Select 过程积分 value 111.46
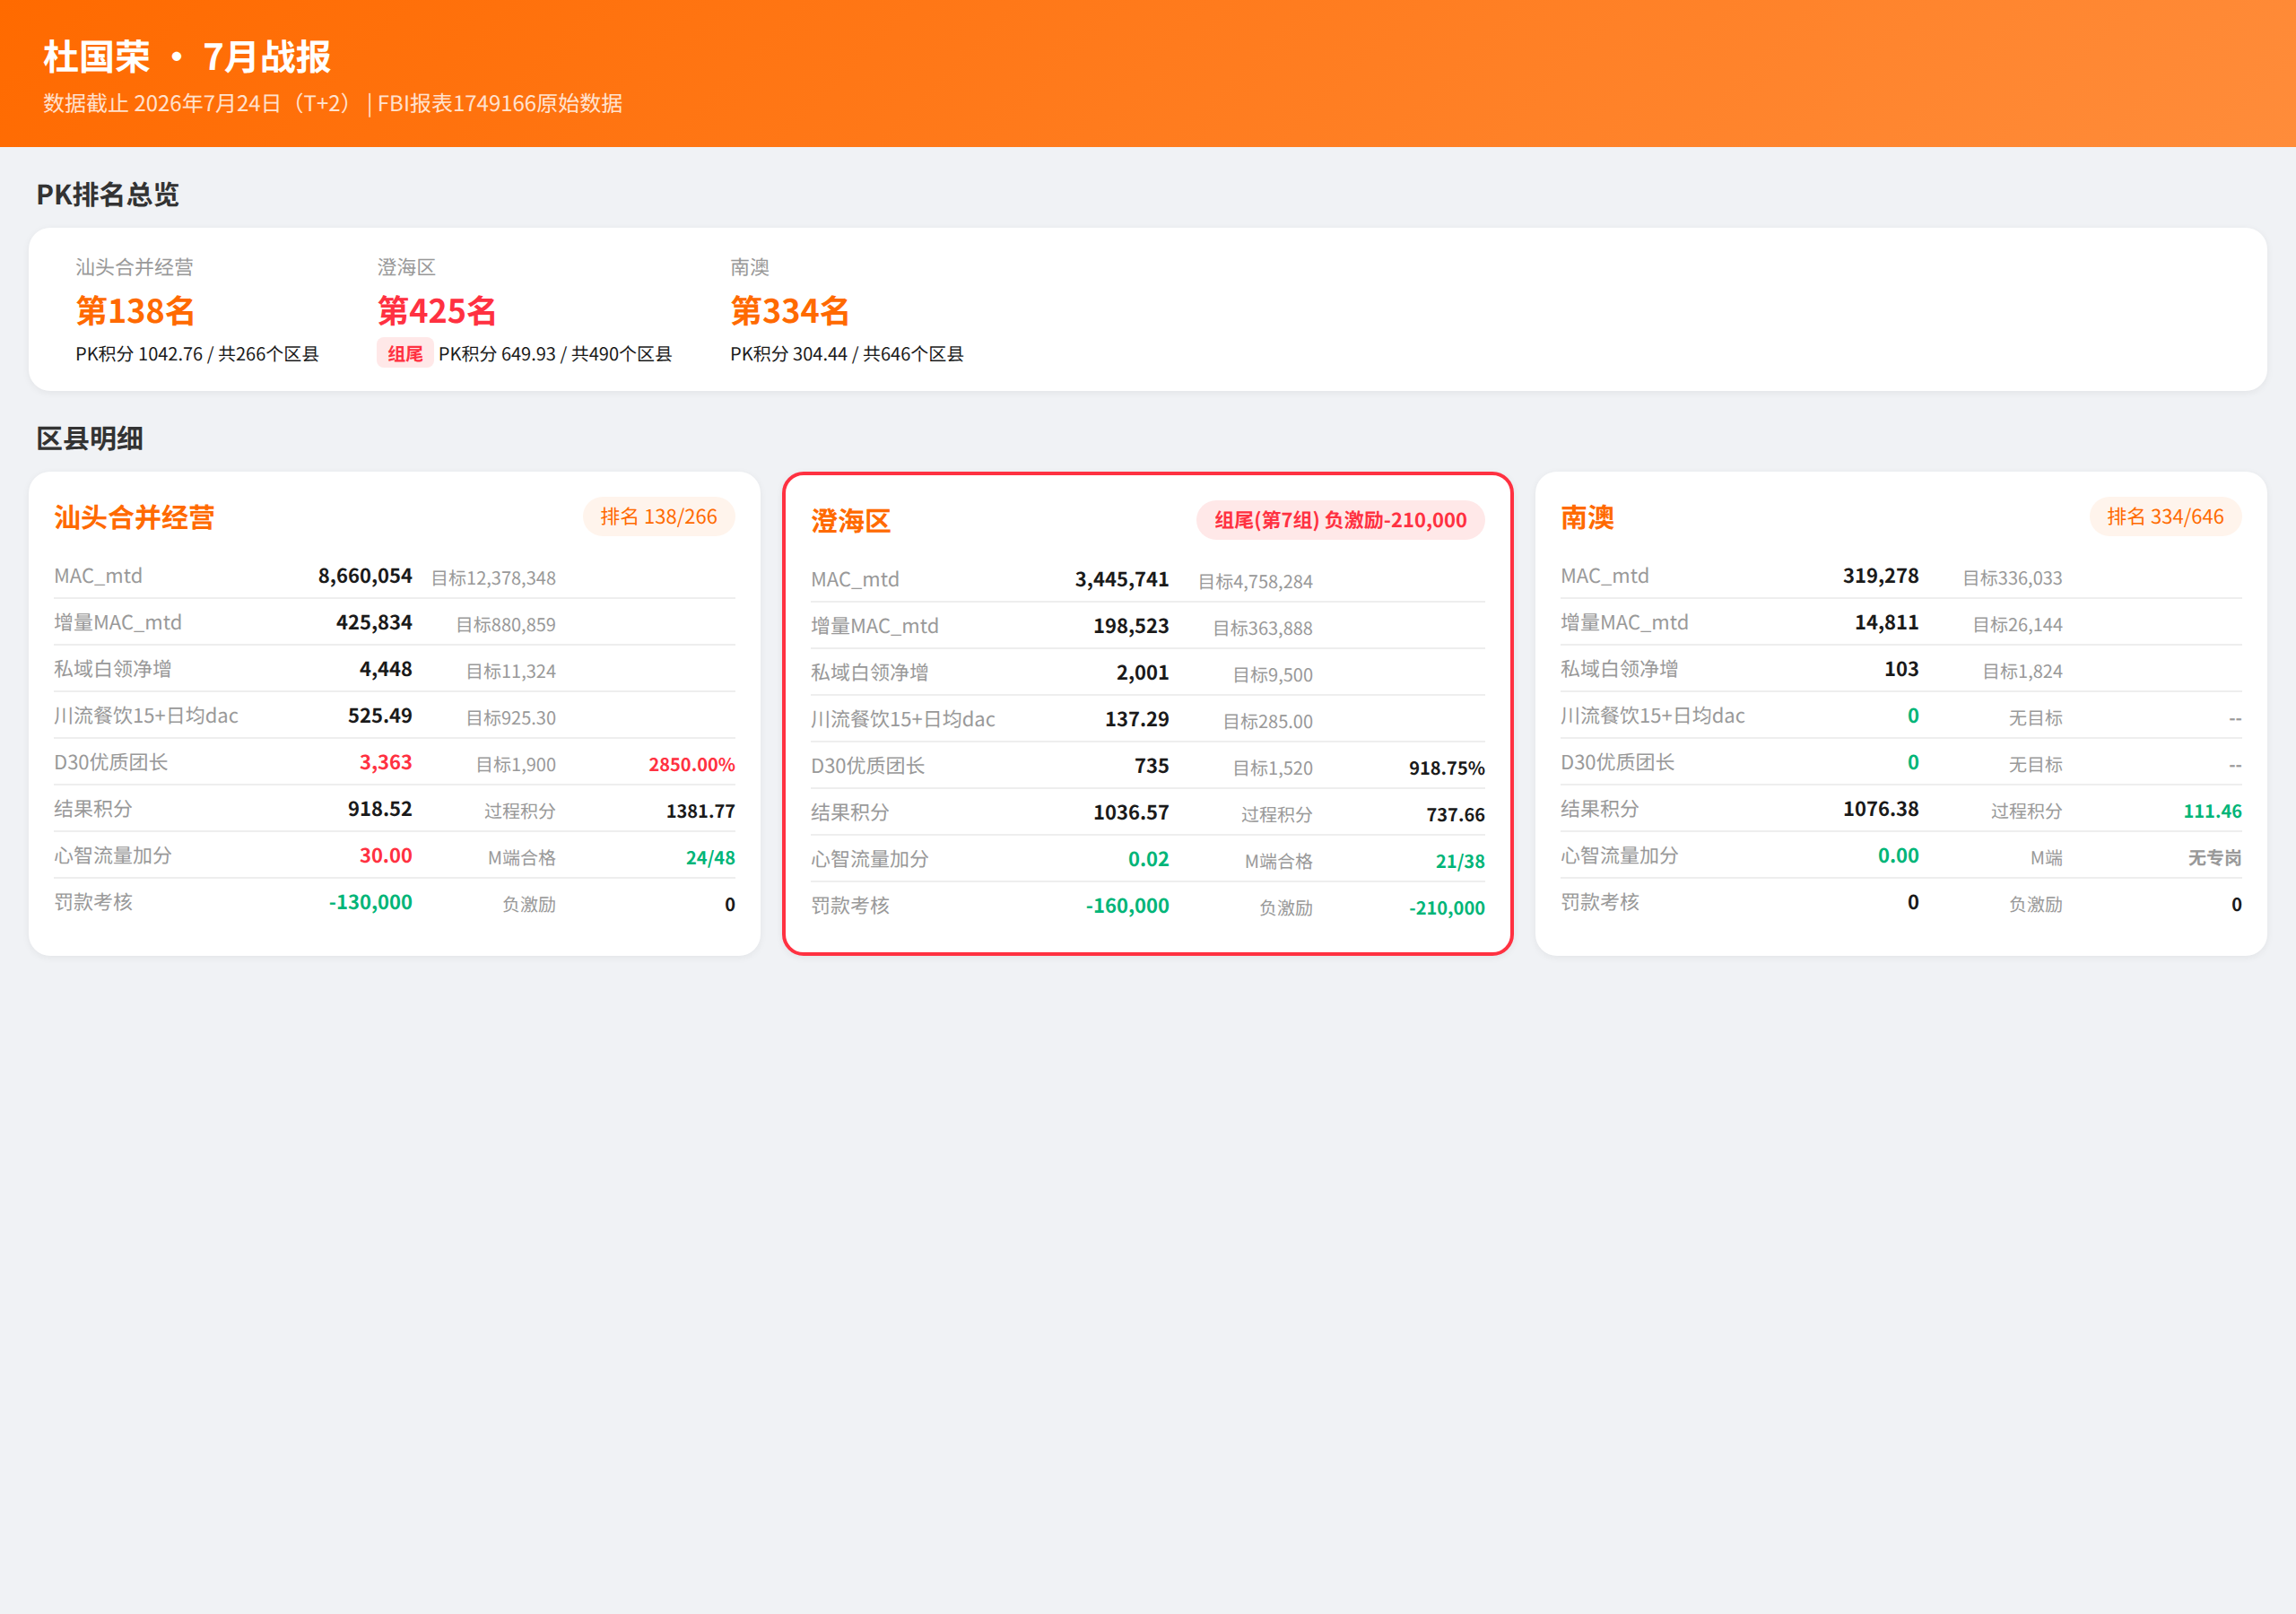Viewport: 2296px width, 1614px height. click(x=2213, y=811)
